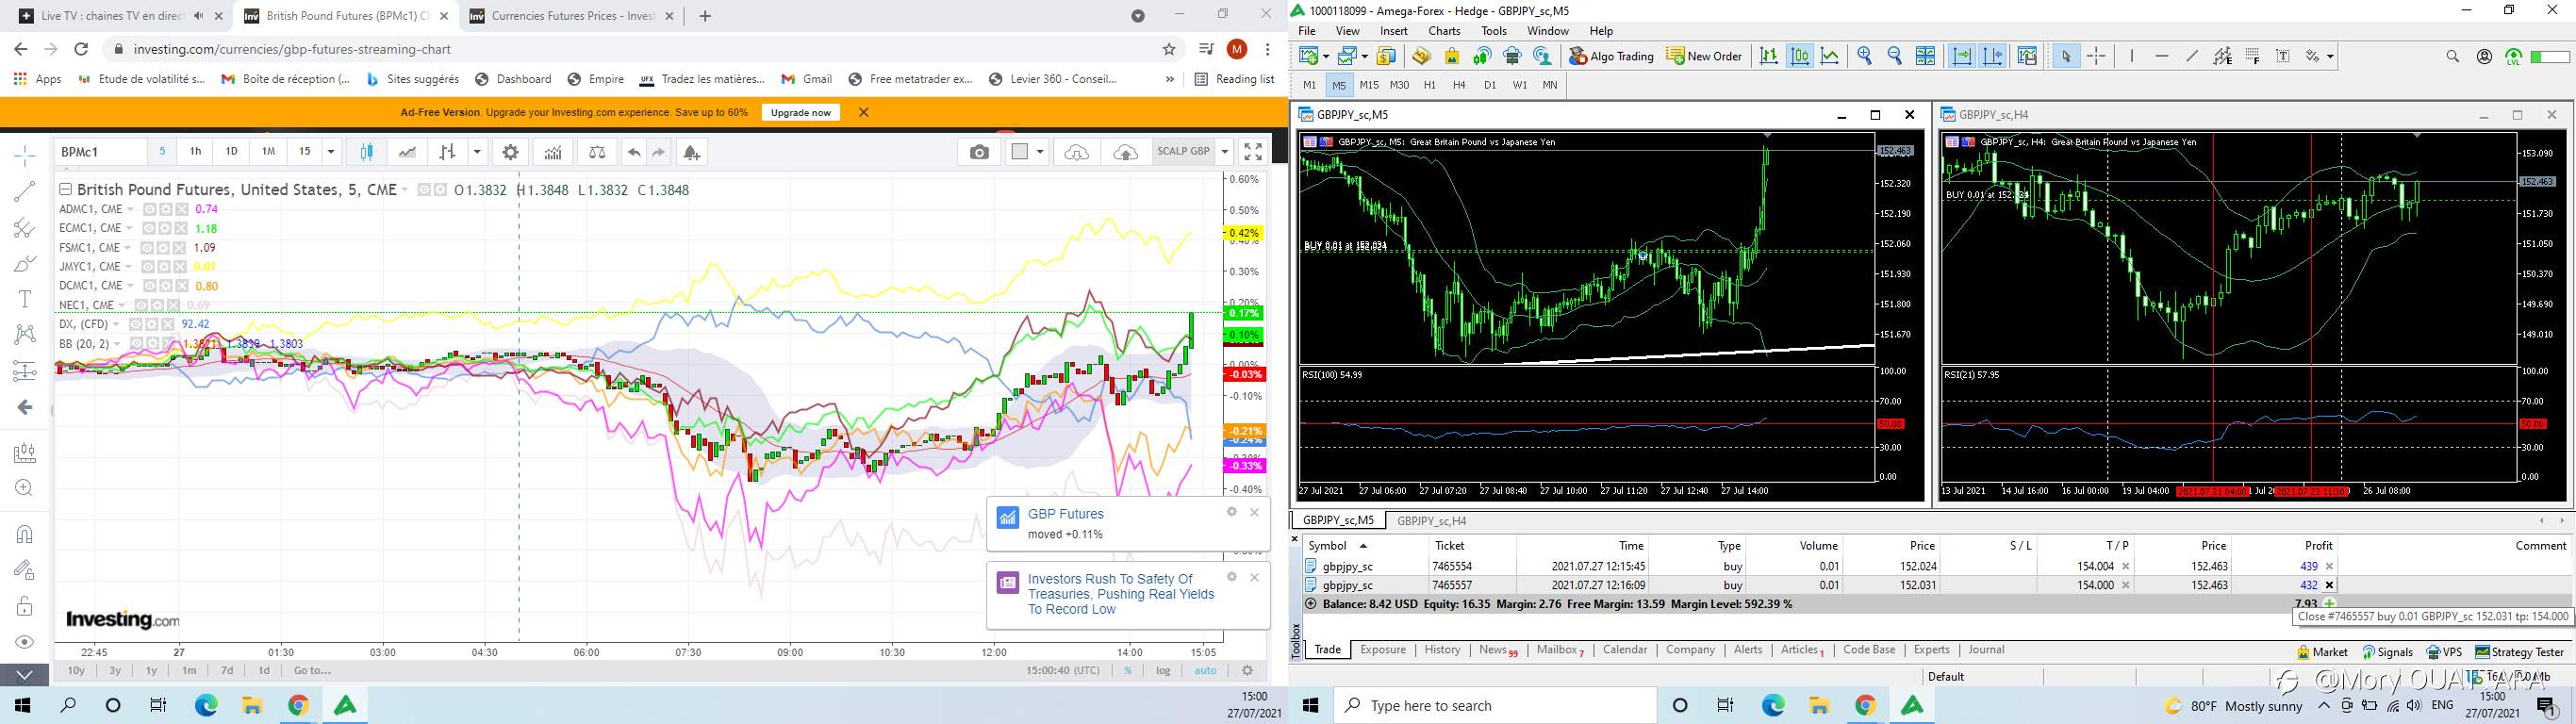Click the tile windows grid icon in MetaTrader
Screen dimensions: 2576x724
tap(1925, 56)
